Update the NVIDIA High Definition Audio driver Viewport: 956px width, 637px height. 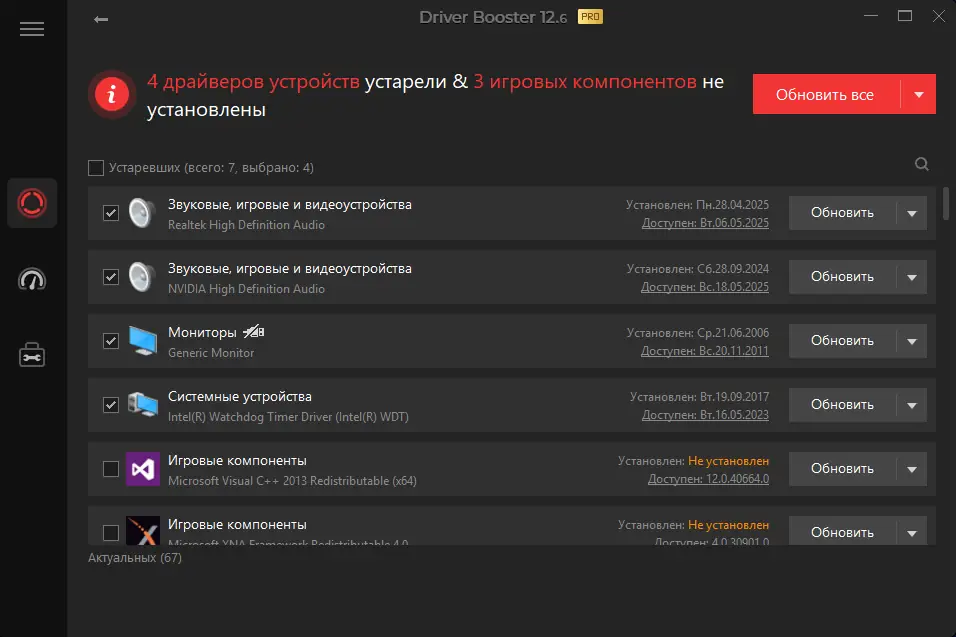click(x=842, y=277)
